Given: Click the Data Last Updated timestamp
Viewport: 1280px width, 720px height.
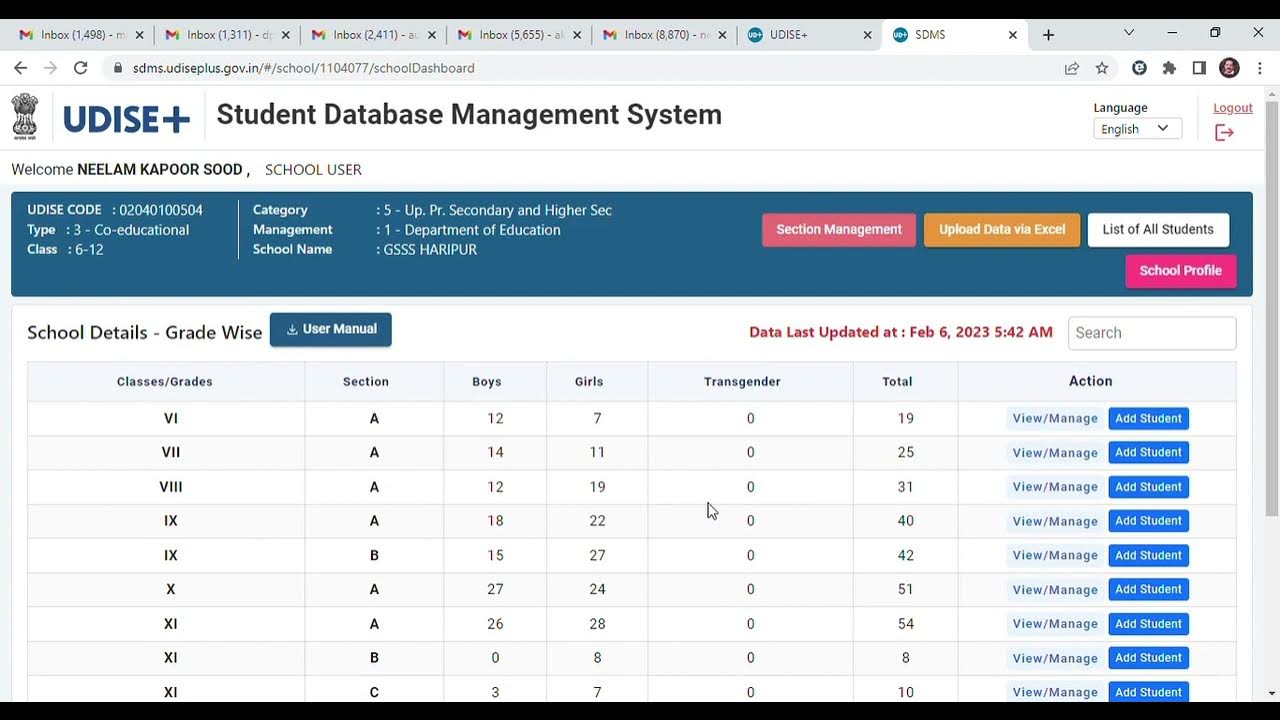Looking at the screenshot, I should click(x=901, y=332).
